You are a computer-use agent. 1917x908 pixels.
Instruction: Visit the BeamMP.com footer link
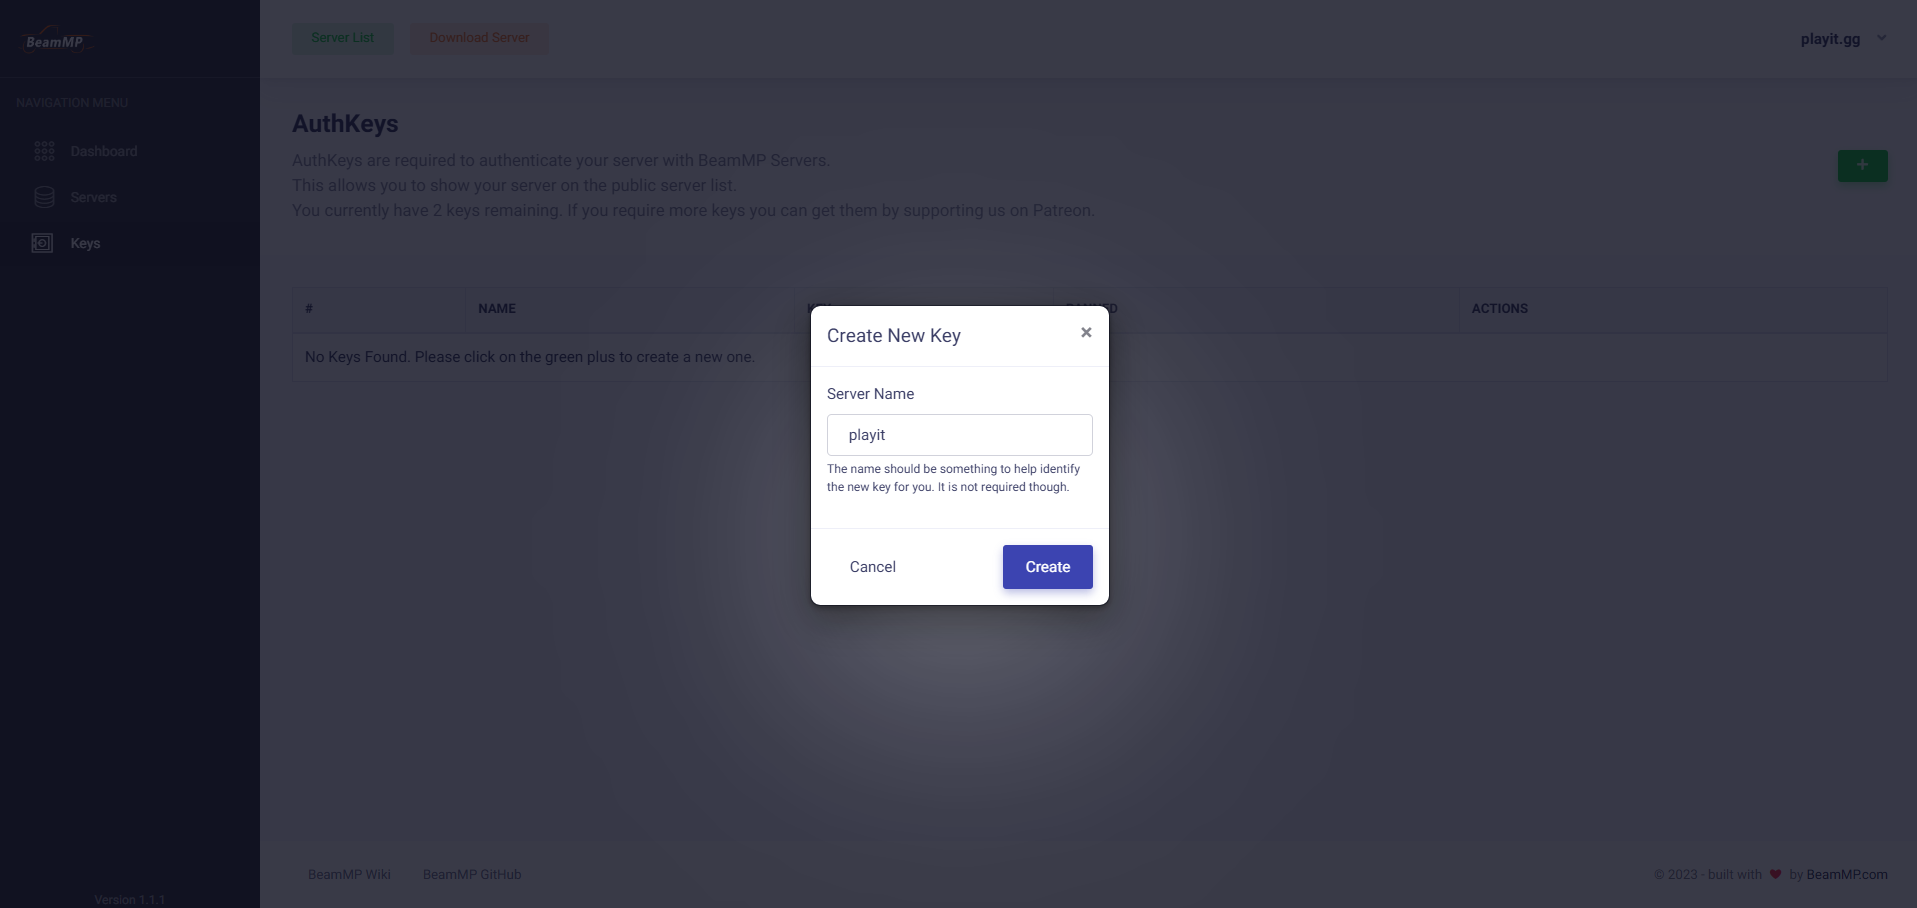pyautogui.click(x=1847, y=874)
